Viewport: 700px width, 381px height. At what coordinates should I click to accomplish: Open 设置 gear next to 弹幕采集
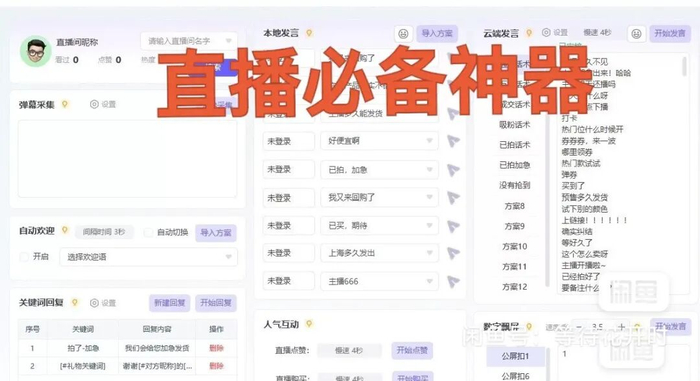click(103, 105)
